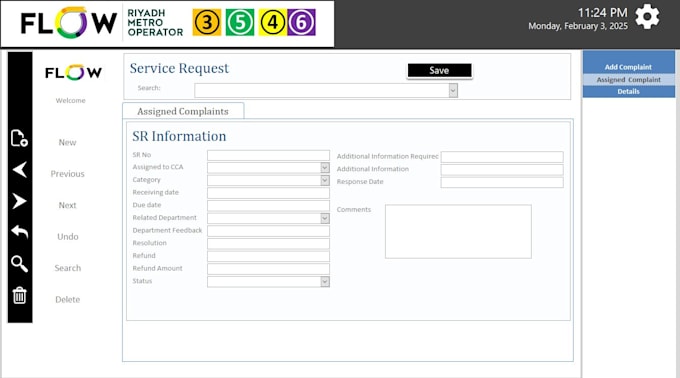
Task: Save the service request
Action: pyautogui.click(x=439, y=71)
